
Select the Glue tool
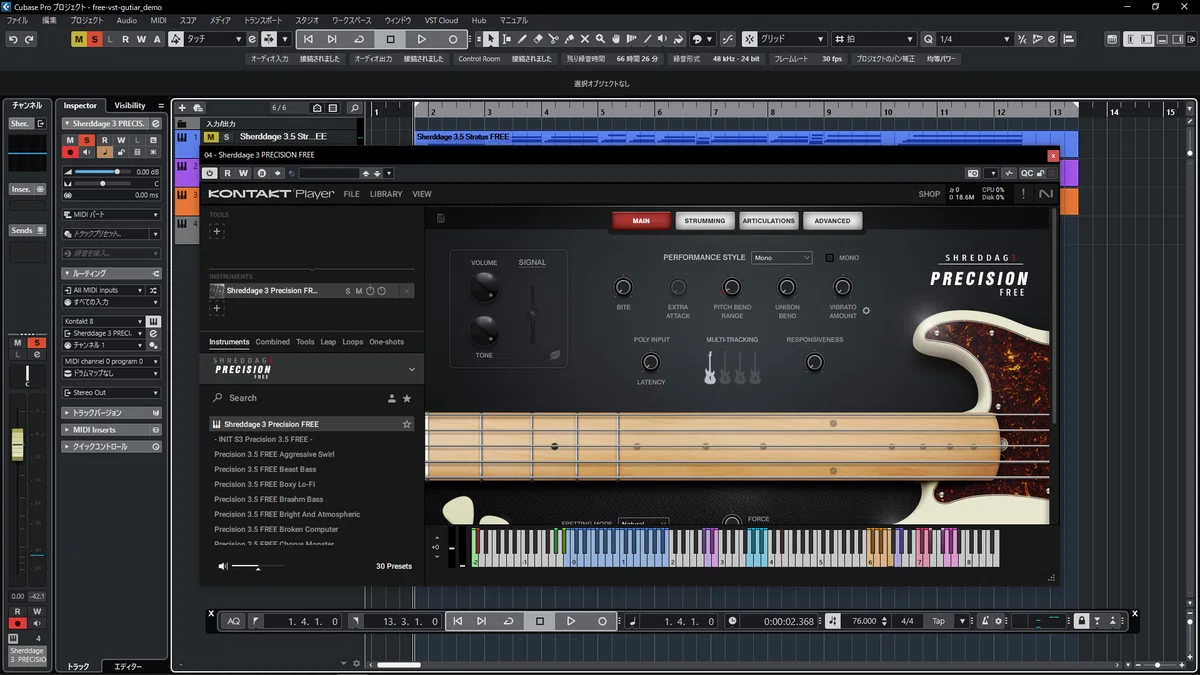pos(569,39)
